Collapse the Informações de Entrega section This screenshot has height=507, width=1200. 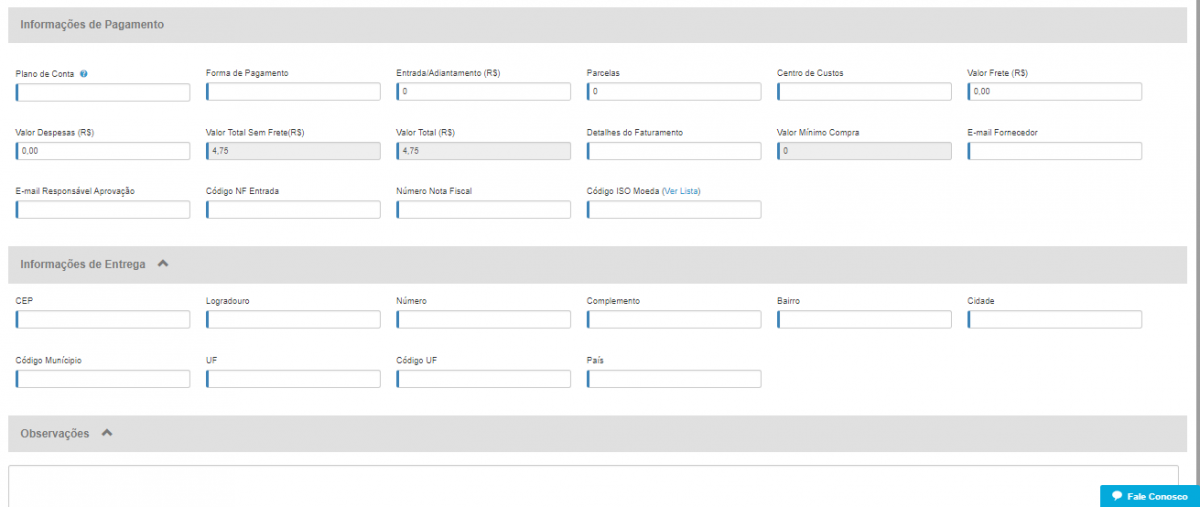pyautogui.click(x=163, y=264)
